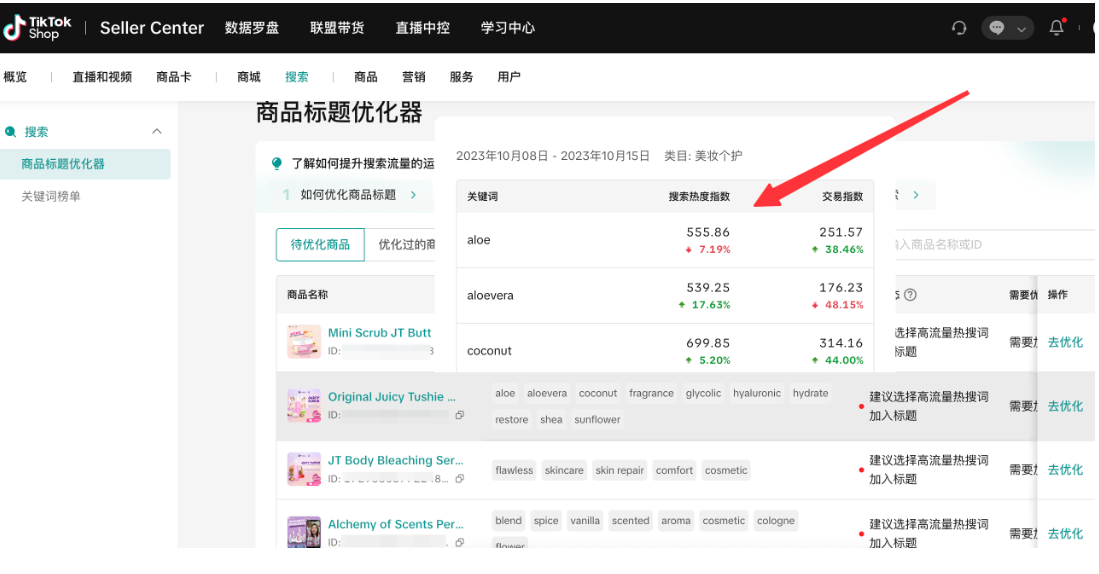Viewport: 1099px width, 574px height.
Task: Click the aloe keyword tag
Action: [505, 393]
